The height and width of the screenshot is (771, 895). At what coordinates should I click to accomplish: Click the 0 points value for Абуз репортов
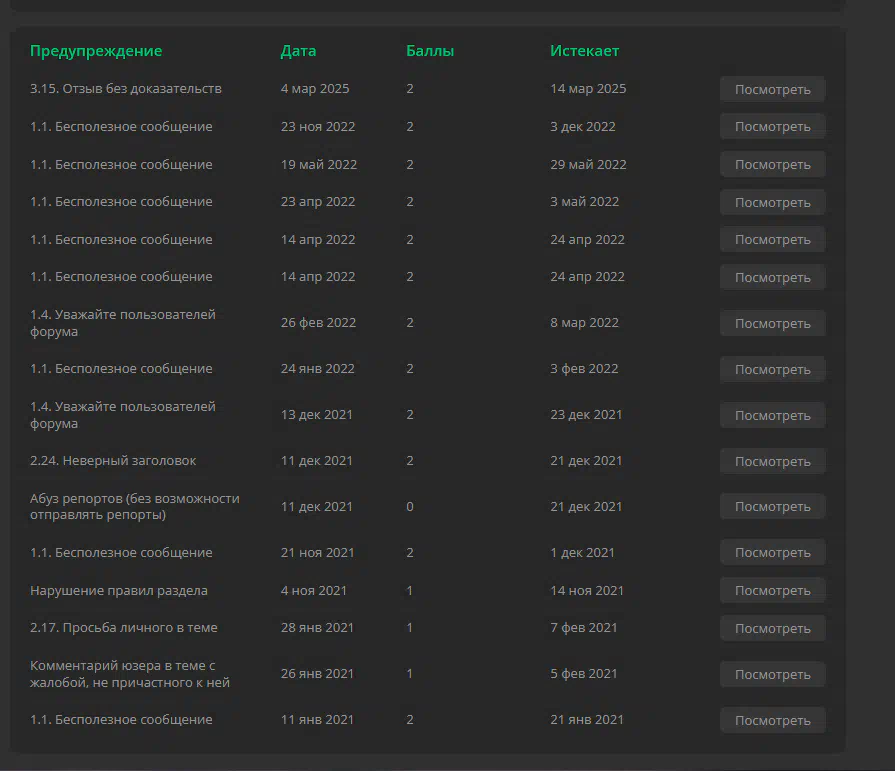410,507
